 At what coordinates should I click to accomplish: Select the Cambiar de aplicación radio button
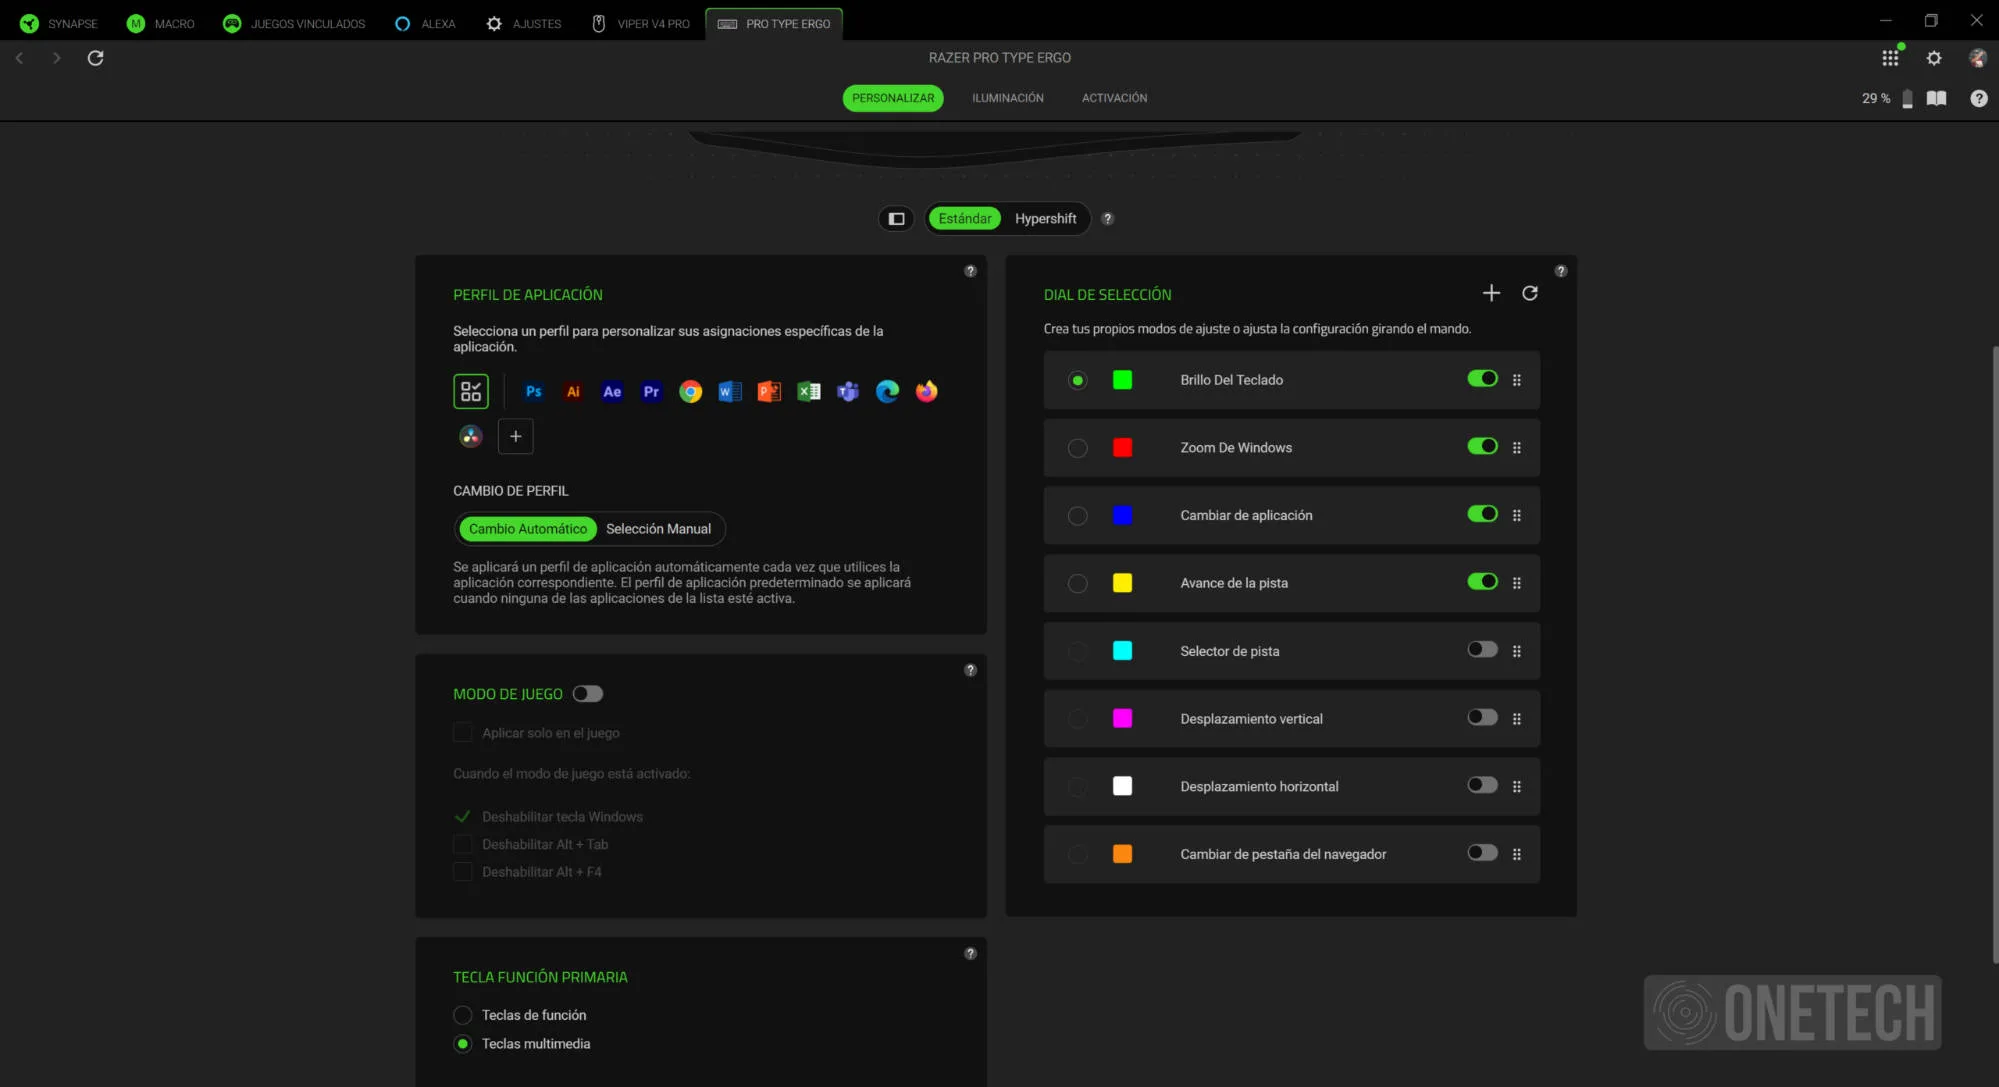[x=1077, y=516]
